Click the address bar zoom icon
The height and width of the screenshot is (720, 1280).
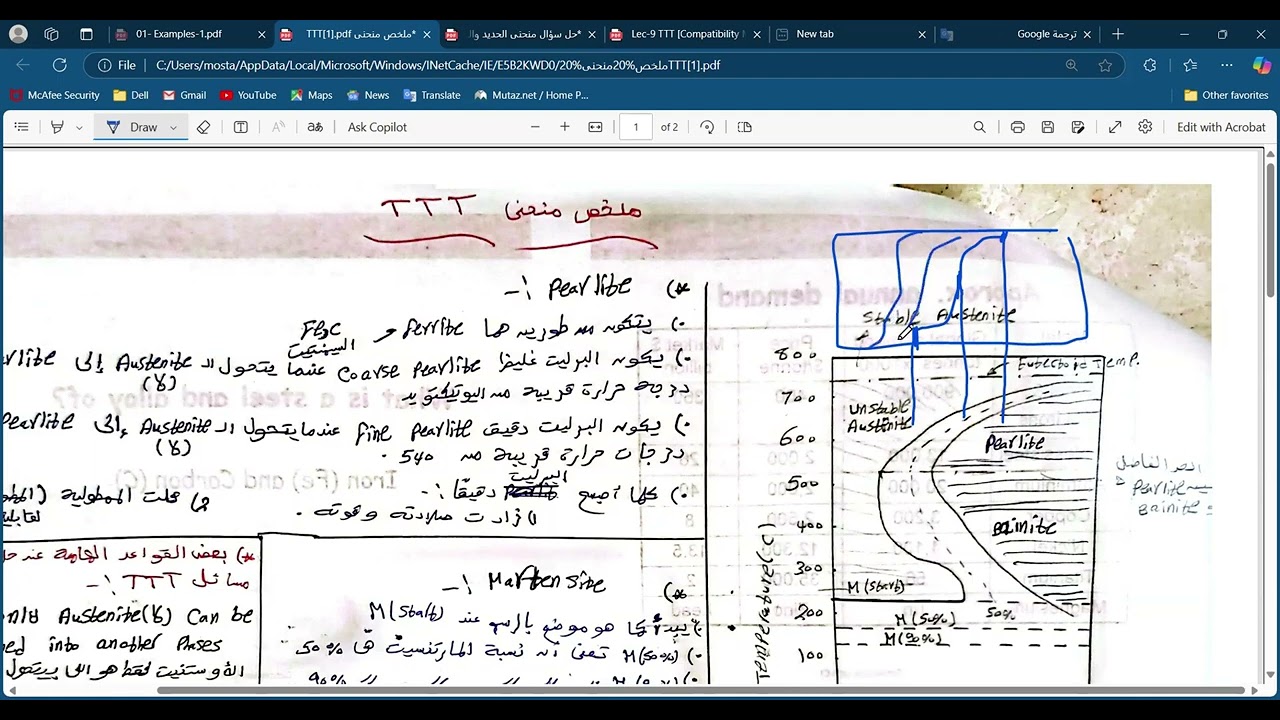point(1071,65)
